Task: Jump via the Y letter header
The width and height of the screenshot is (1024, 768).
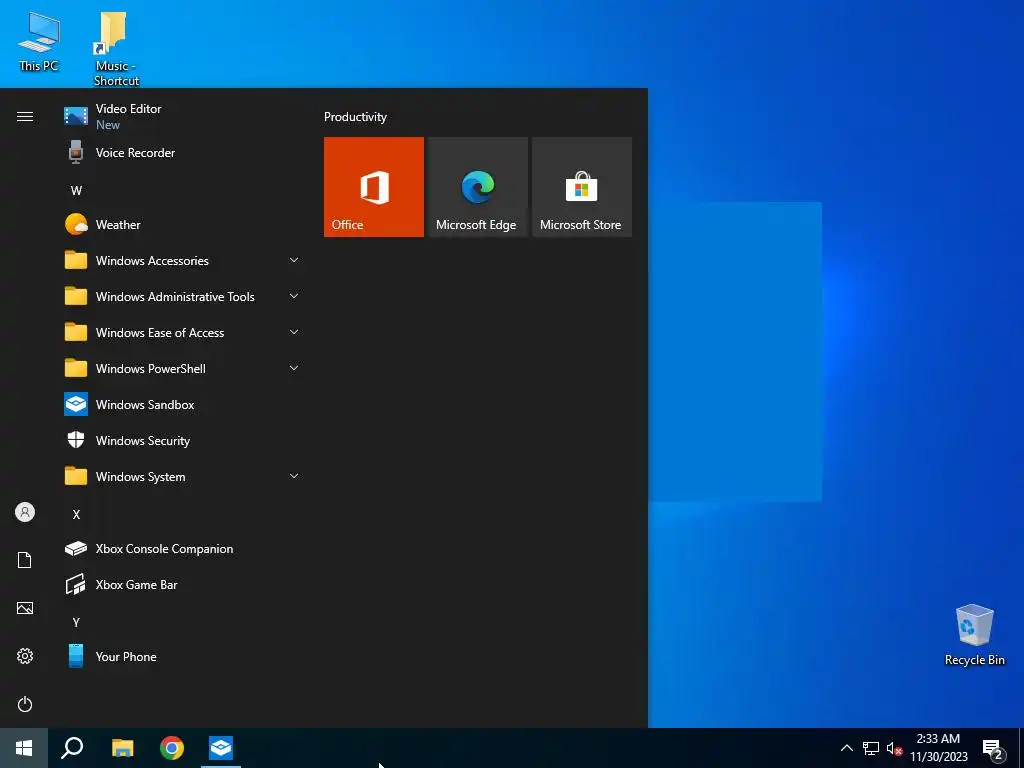Action: (76, 622)
